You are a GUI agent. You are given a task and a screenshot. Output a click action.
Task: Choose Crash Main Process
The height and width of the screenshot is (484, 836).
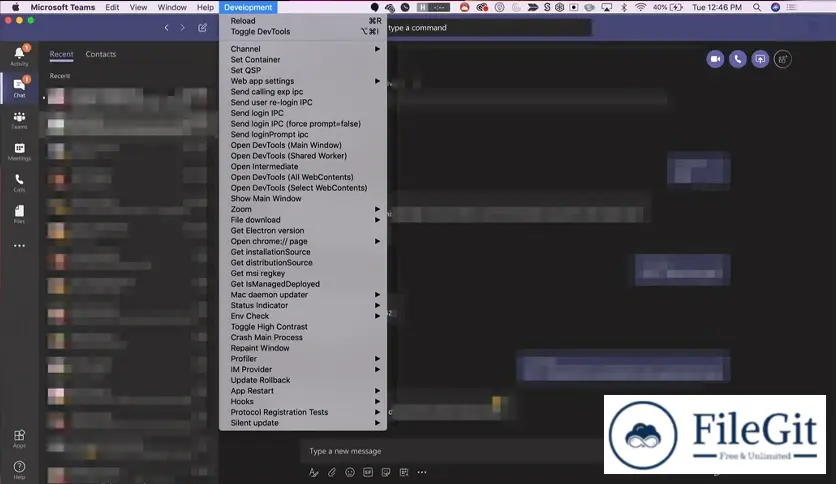pos(303,337)
